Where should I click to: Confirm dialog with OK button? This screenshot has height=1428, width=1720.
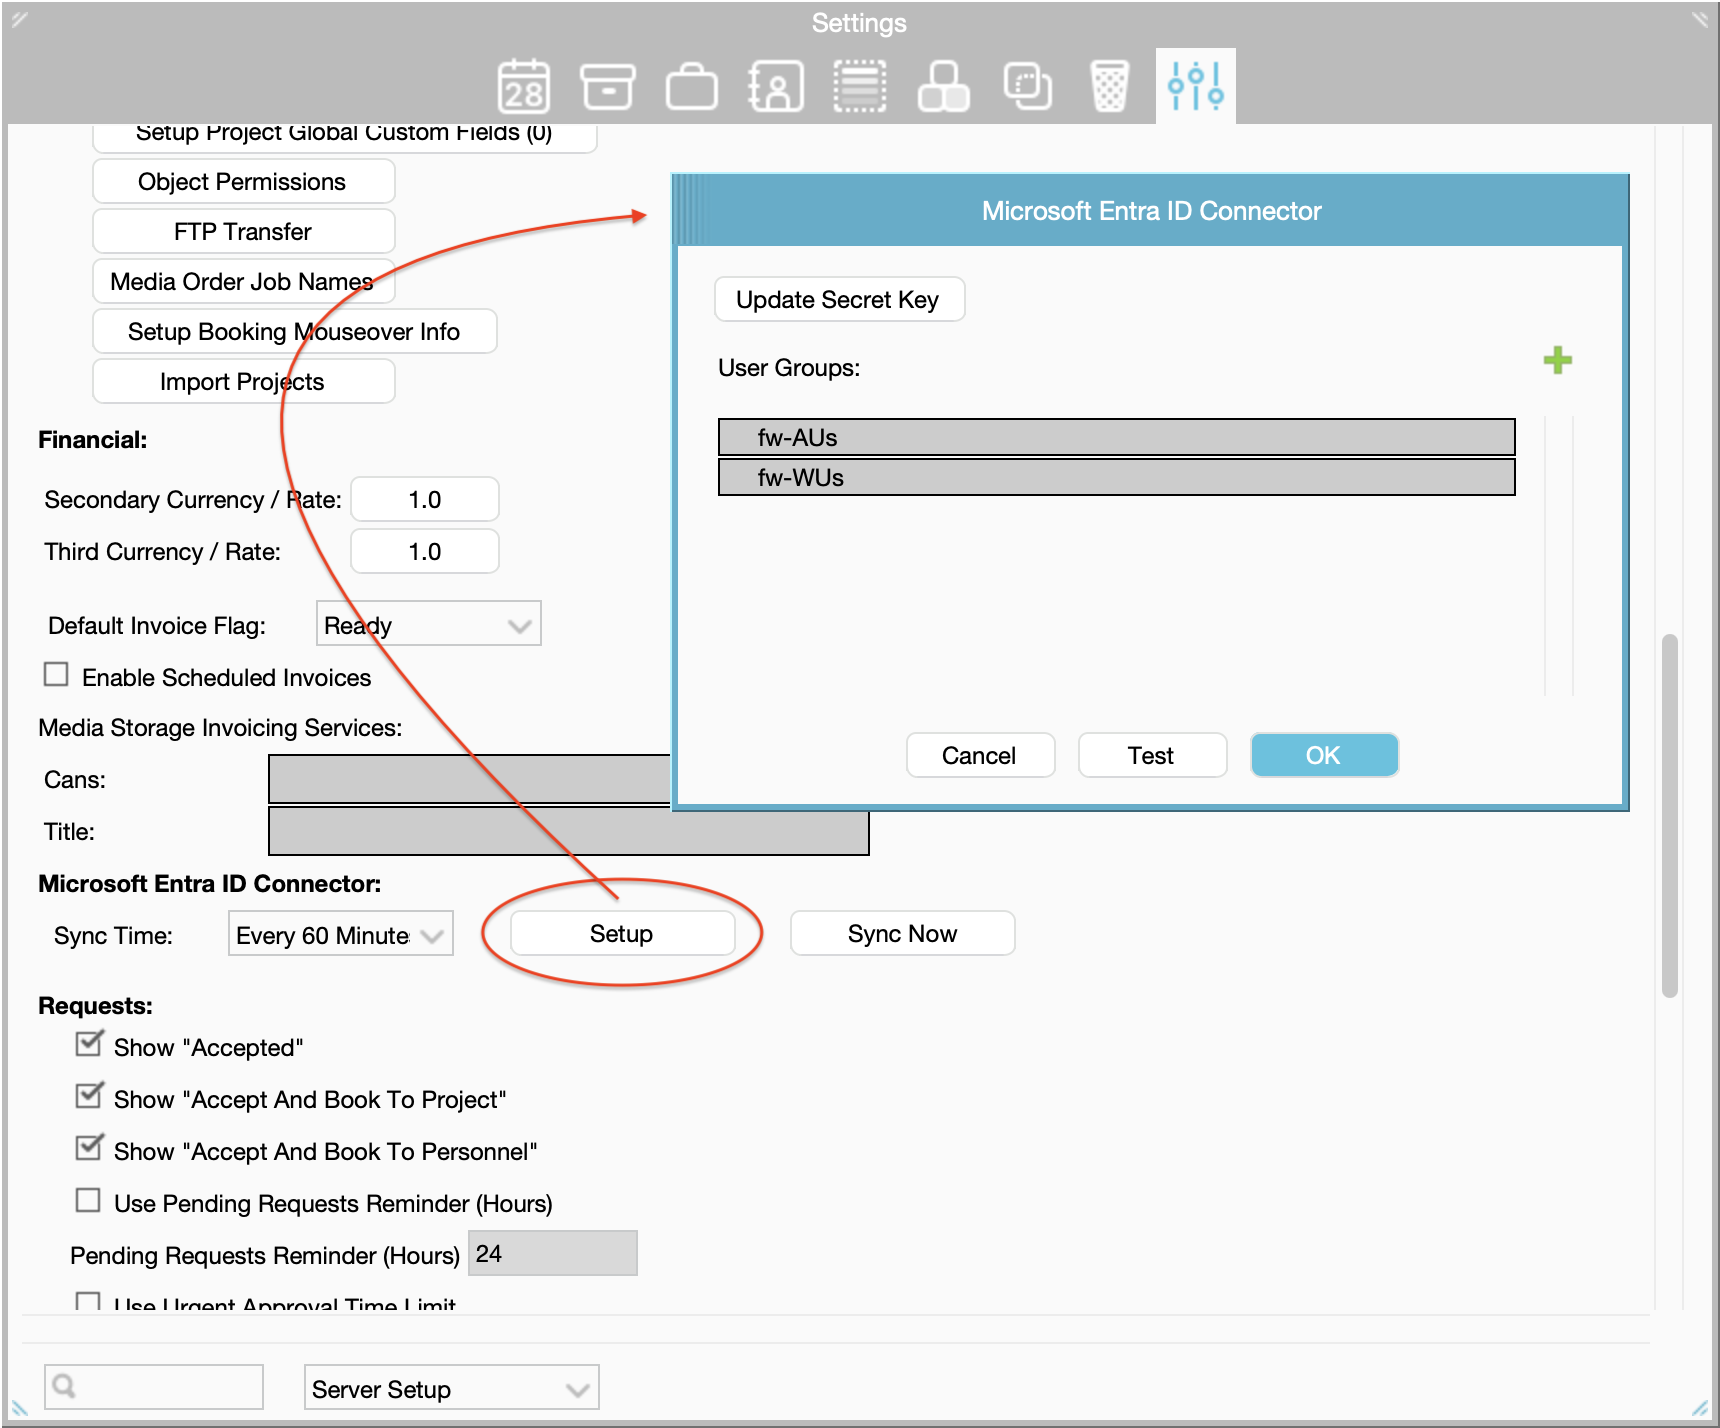pos(1324,755)
